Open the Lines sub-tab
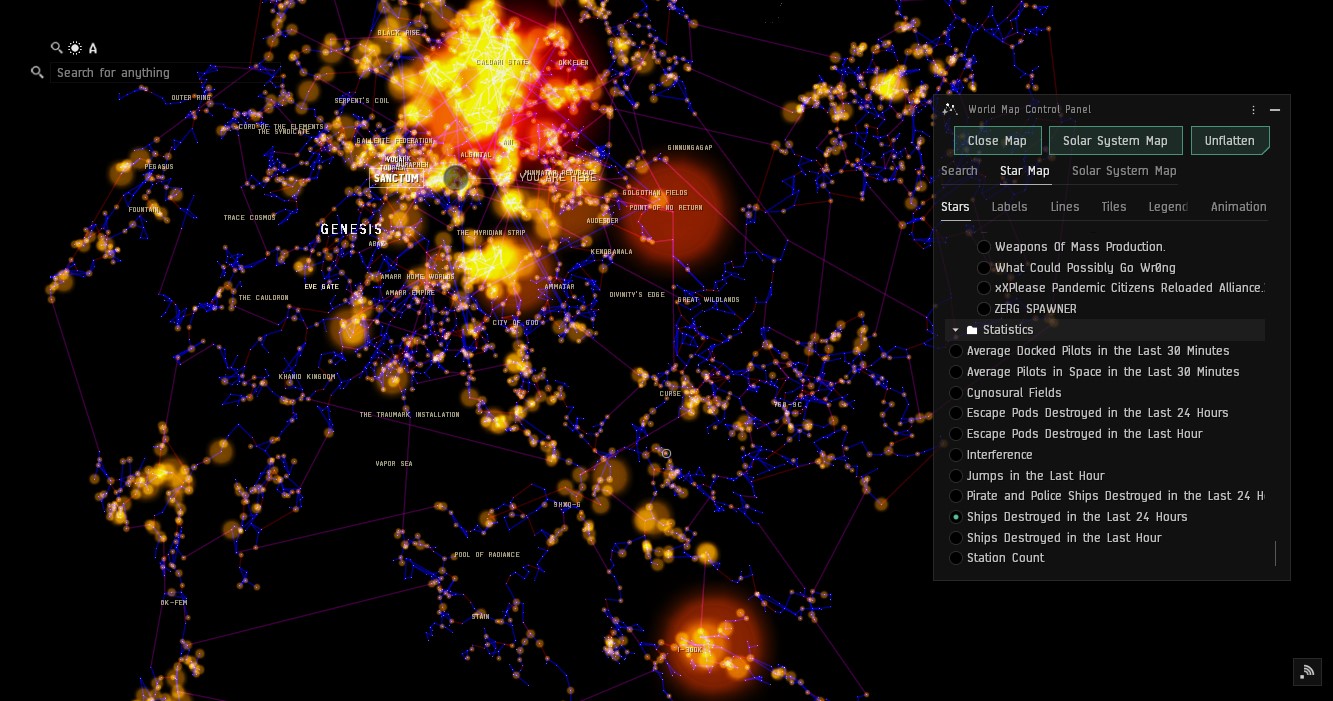 [x=1064, y=207]
